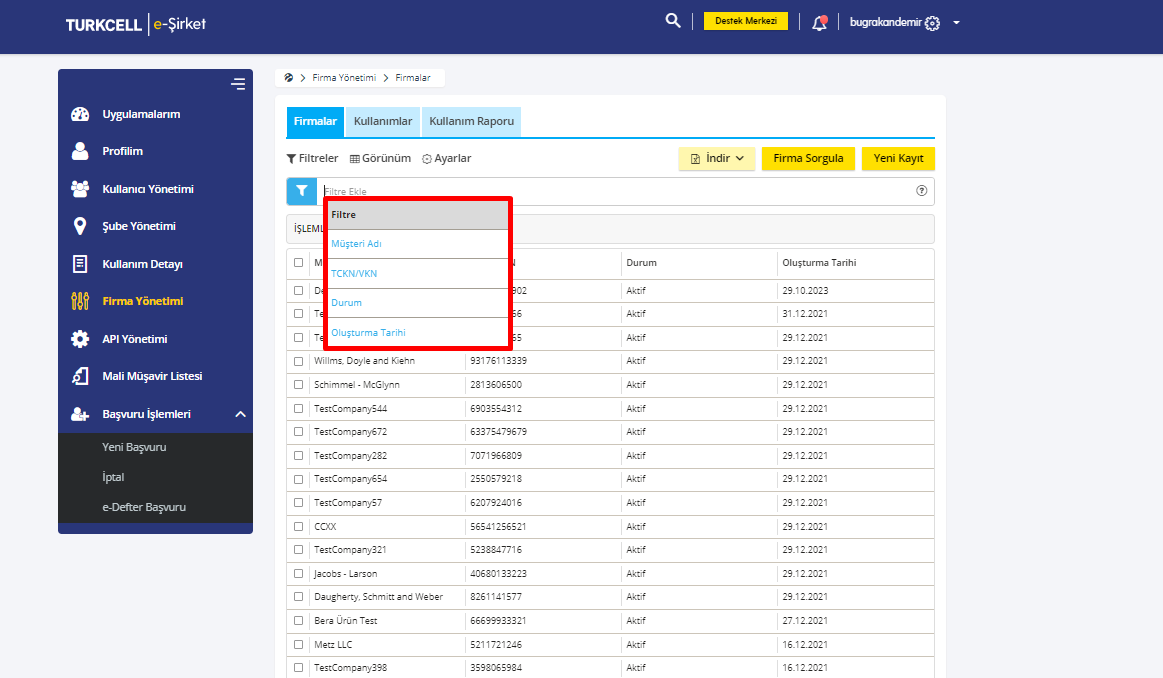Click the TestCompany654 name cell
This screenshot has width=1163, height=678.
350,478
